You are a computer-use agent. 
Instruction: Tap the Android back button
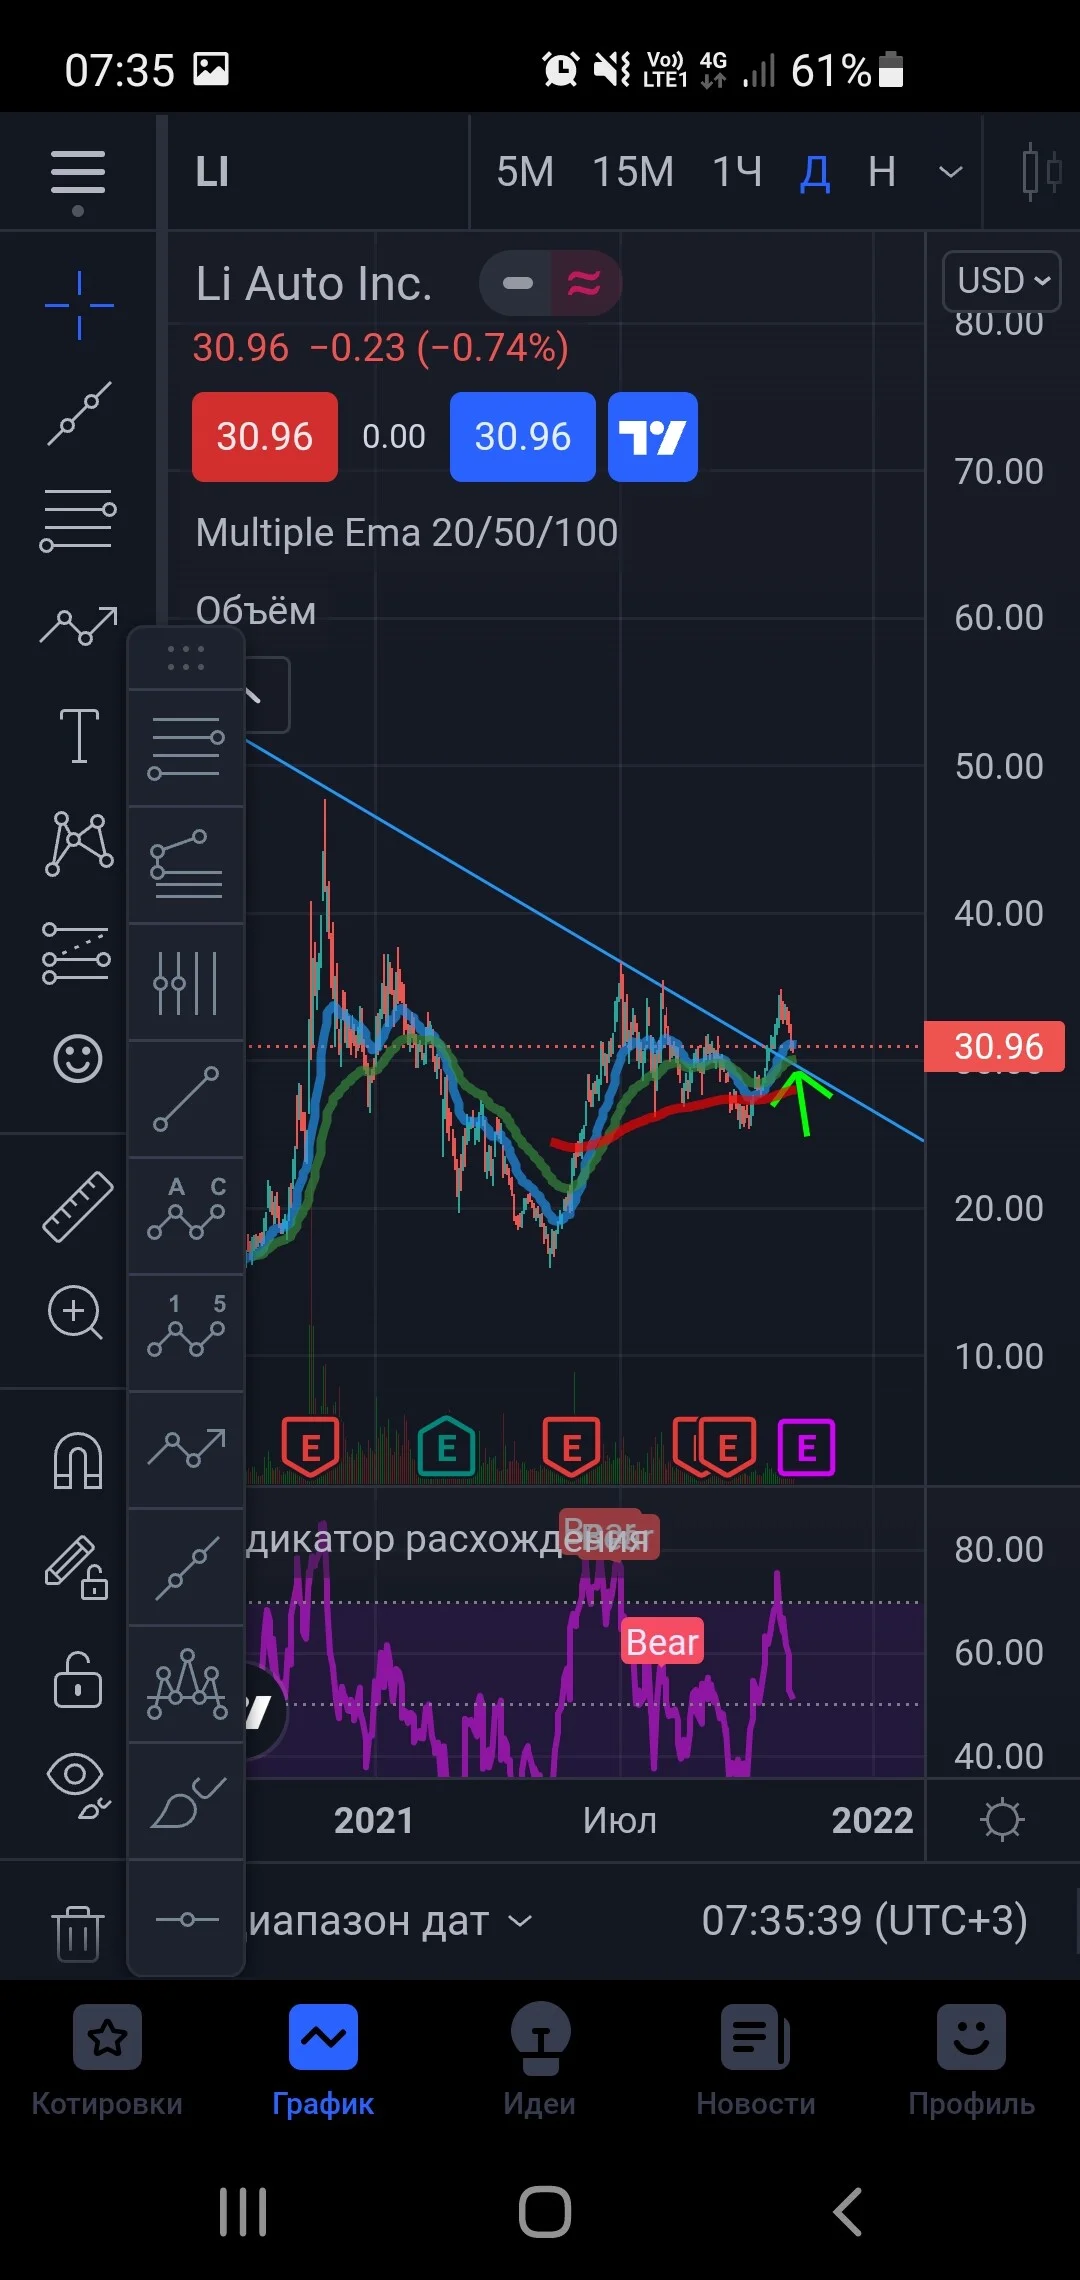tap(847, 2212)
